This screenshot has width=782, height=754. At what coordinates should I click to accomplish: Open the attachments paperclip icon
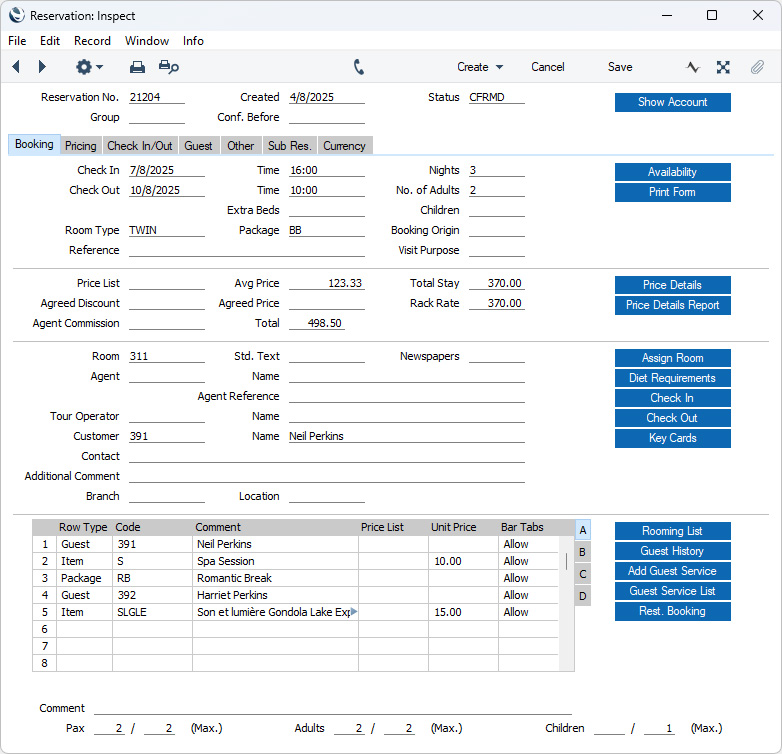pos(757,67)
